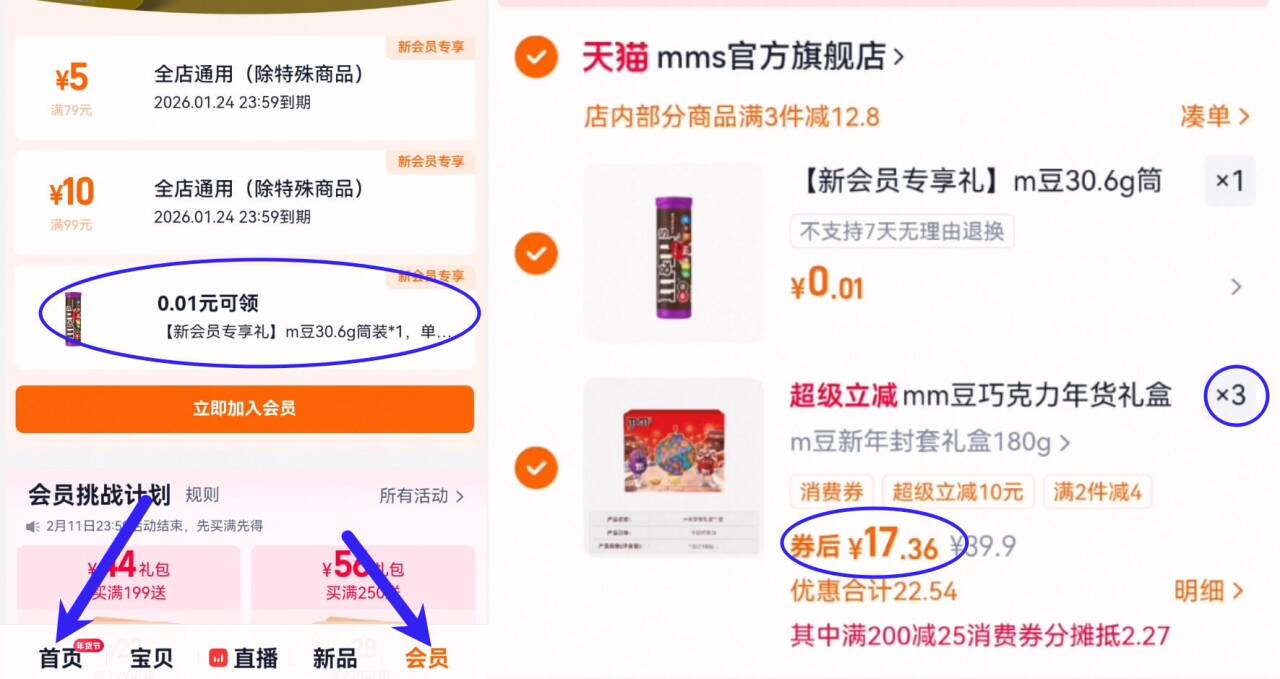Open the m豆新年封套礼盒180g spec selector
Viewport: 1280px width, 679px height.
point(931,442)
